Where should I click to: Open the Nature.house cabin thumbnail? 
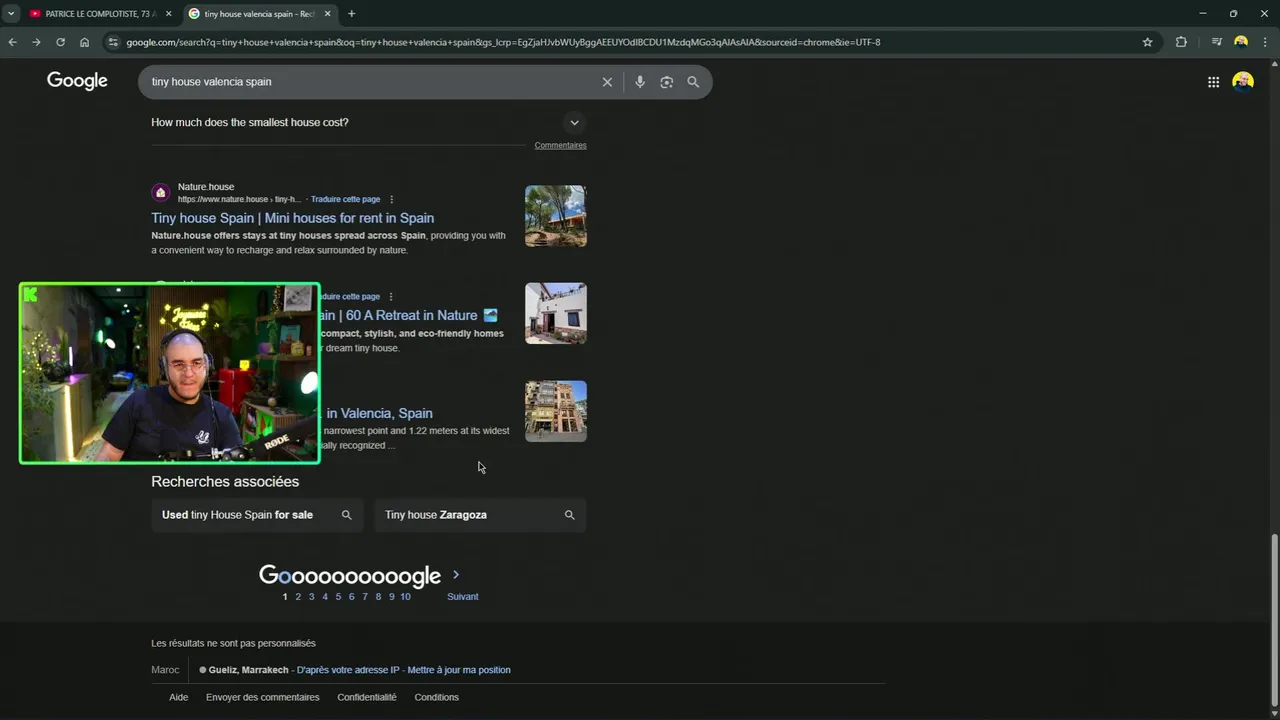(556, 216)
